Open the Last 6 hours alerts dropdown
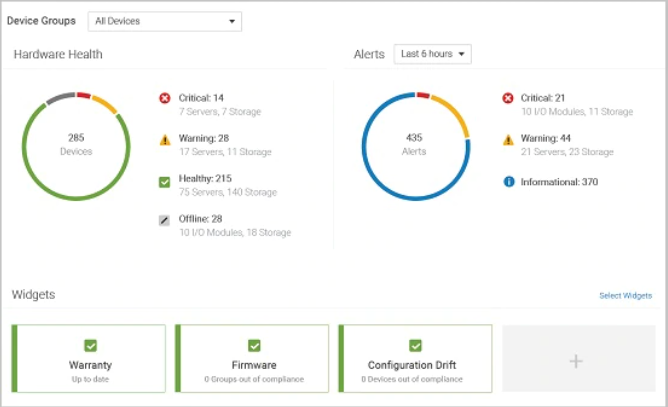Viewport: 668px width, 407px height. click(x=432, y=54)
